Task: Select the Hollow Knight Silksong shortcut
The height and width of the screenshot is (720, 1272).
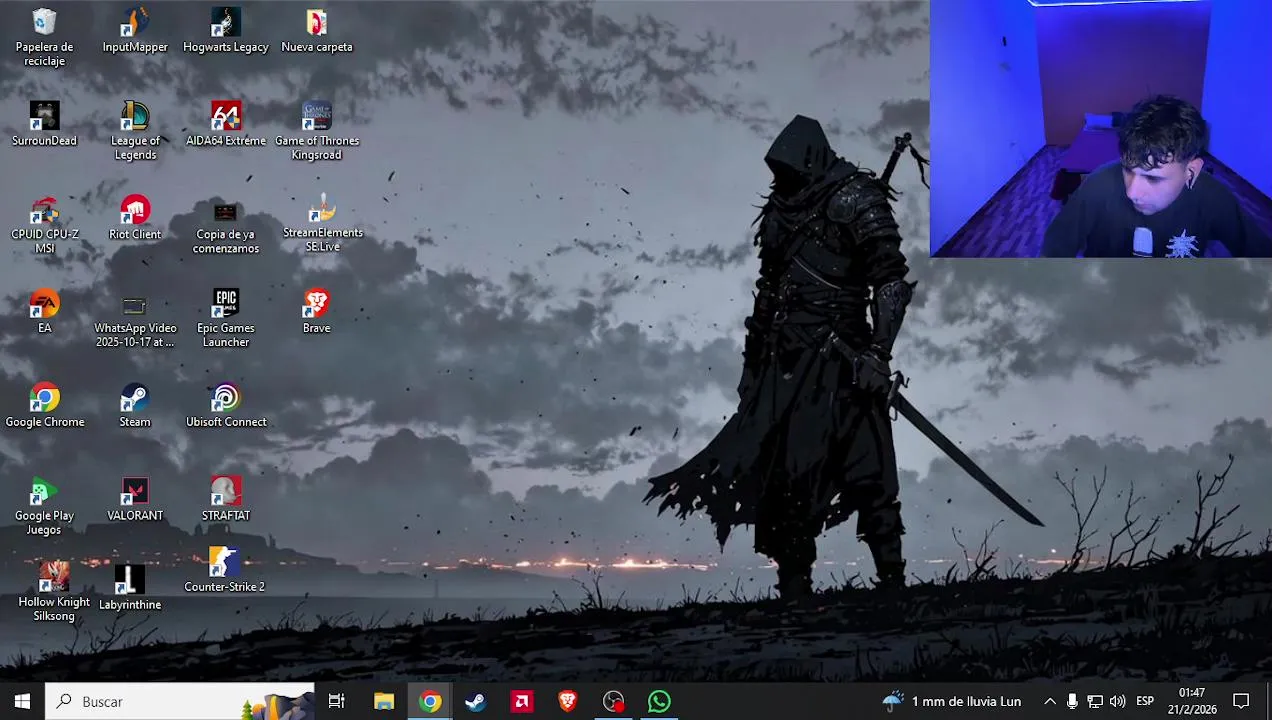Action: [54, 592]
